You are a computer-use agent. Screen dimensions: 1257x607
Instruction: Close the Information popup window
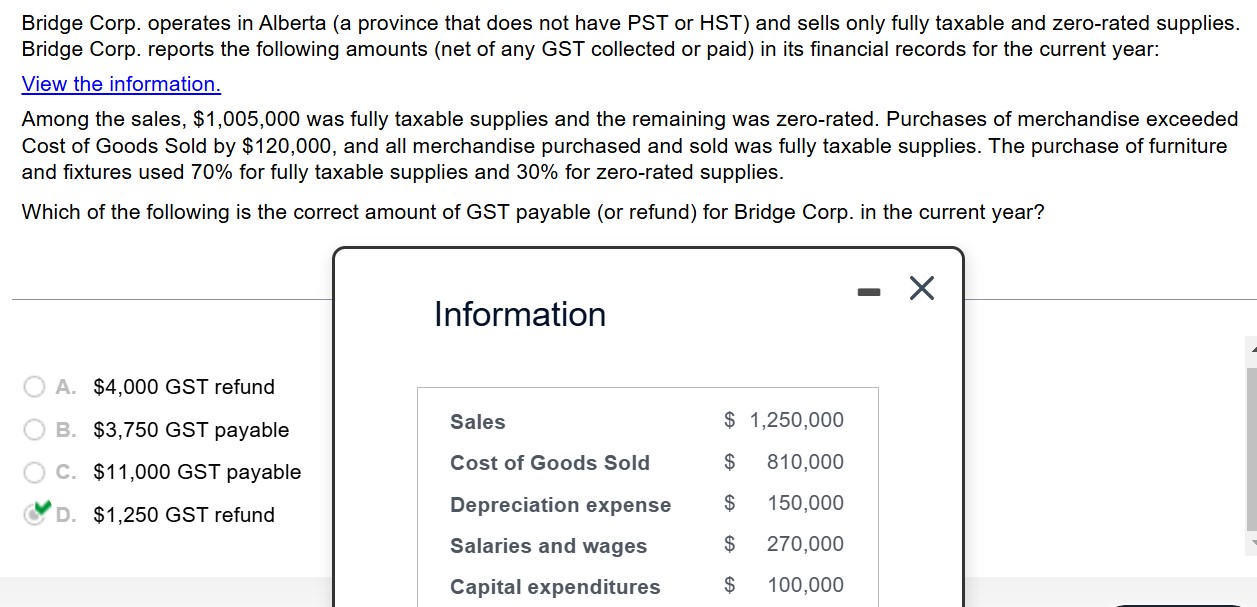click(919, 288)
